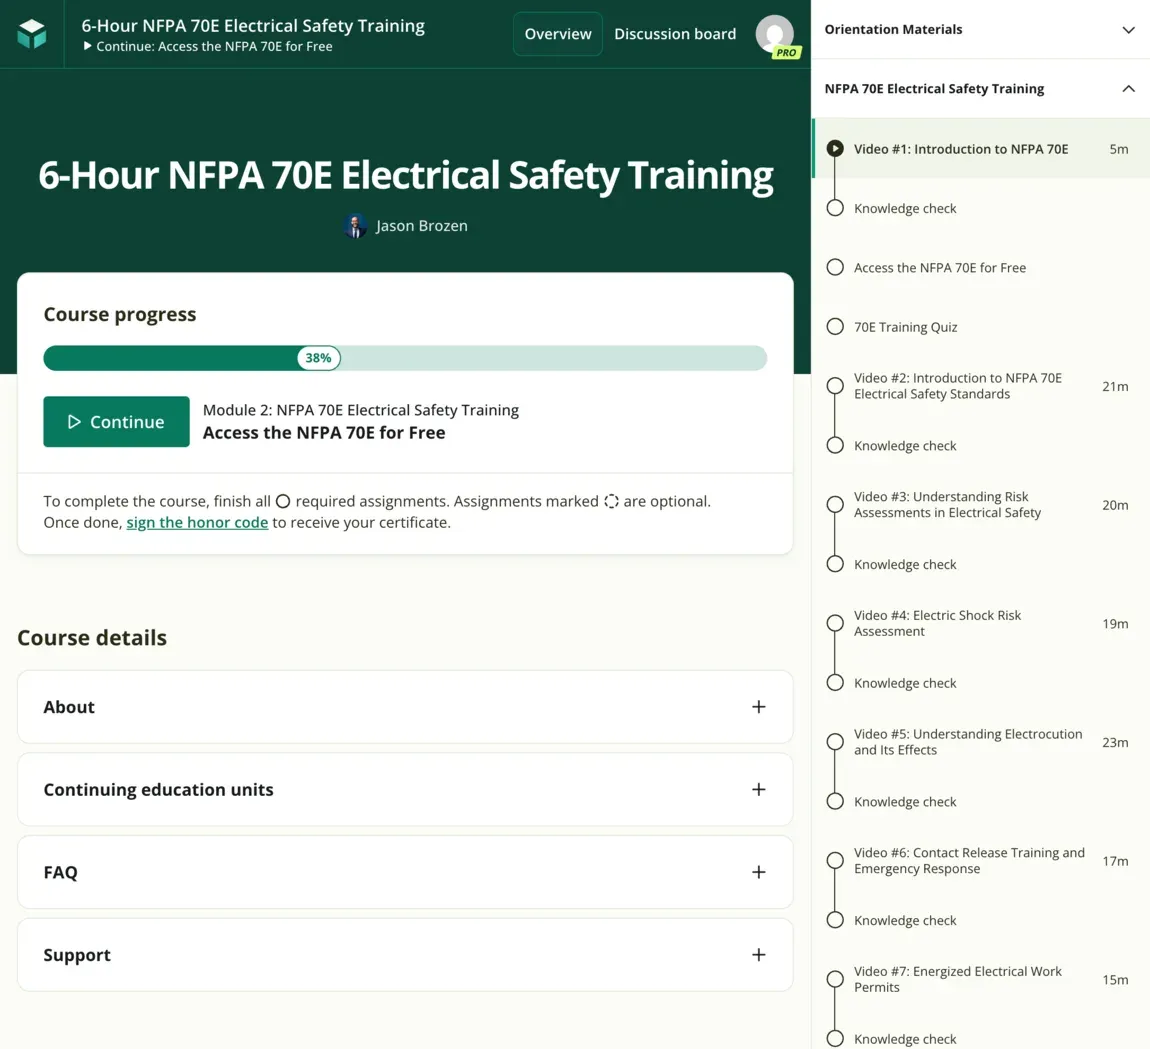Expand the FAQ panel
Screen dimensions: 1150x1049
(x=405, y=872)
